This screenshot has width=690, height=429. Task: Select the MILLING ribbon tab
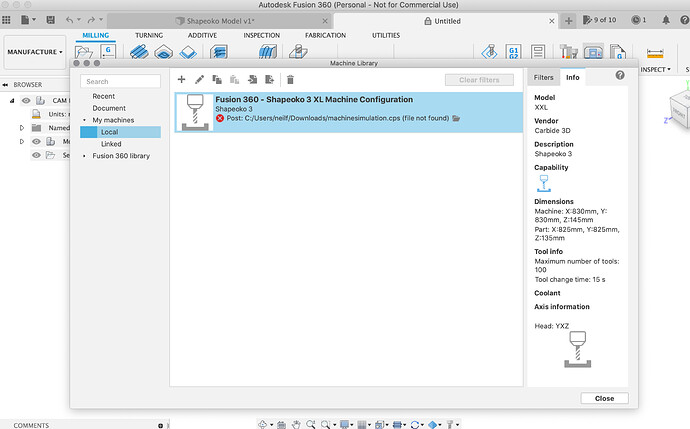(x=95, y=35)
